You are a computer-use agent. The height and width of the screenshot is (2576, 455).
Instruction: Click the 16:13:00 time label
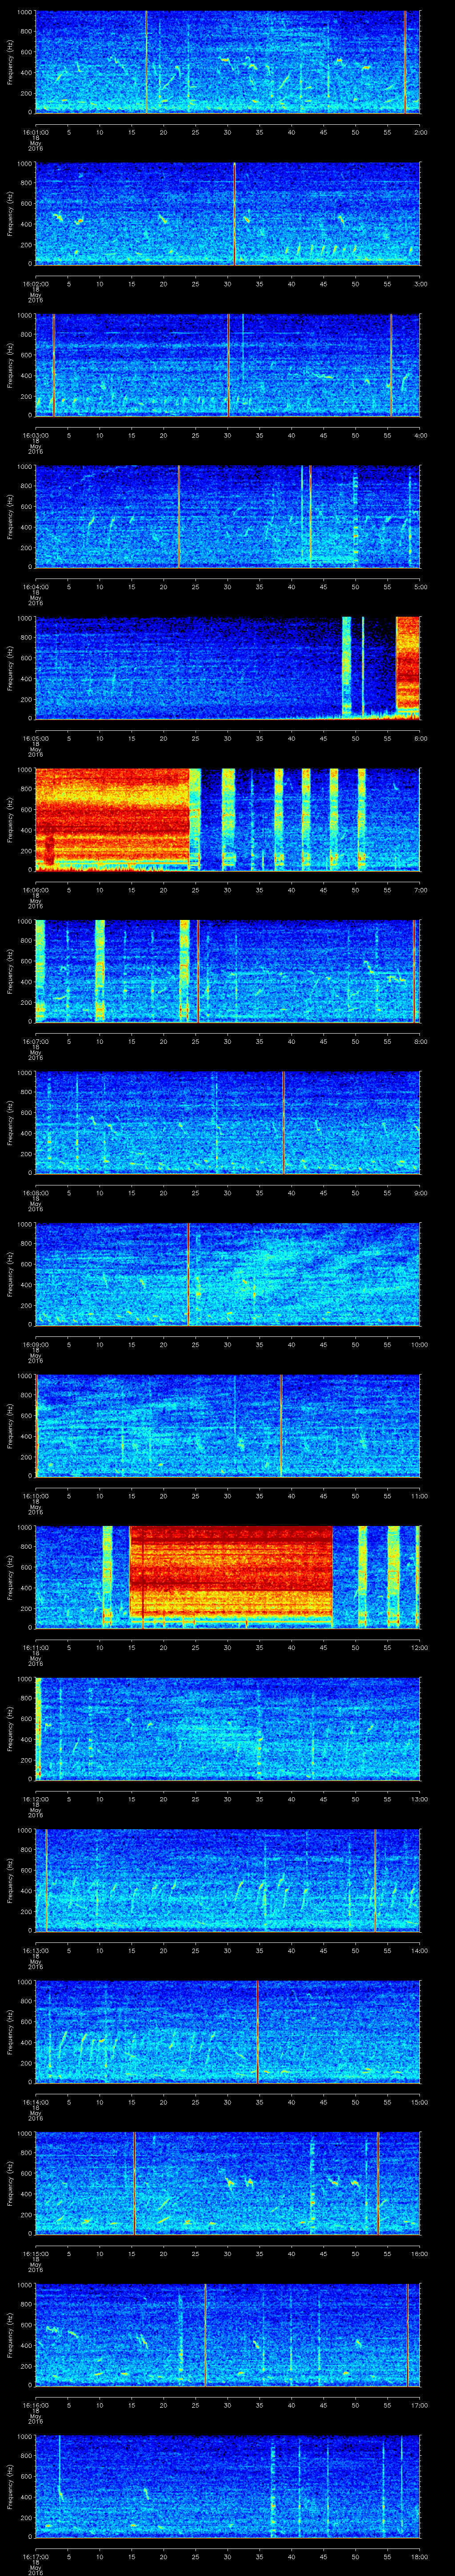(x=35, y=1950)
